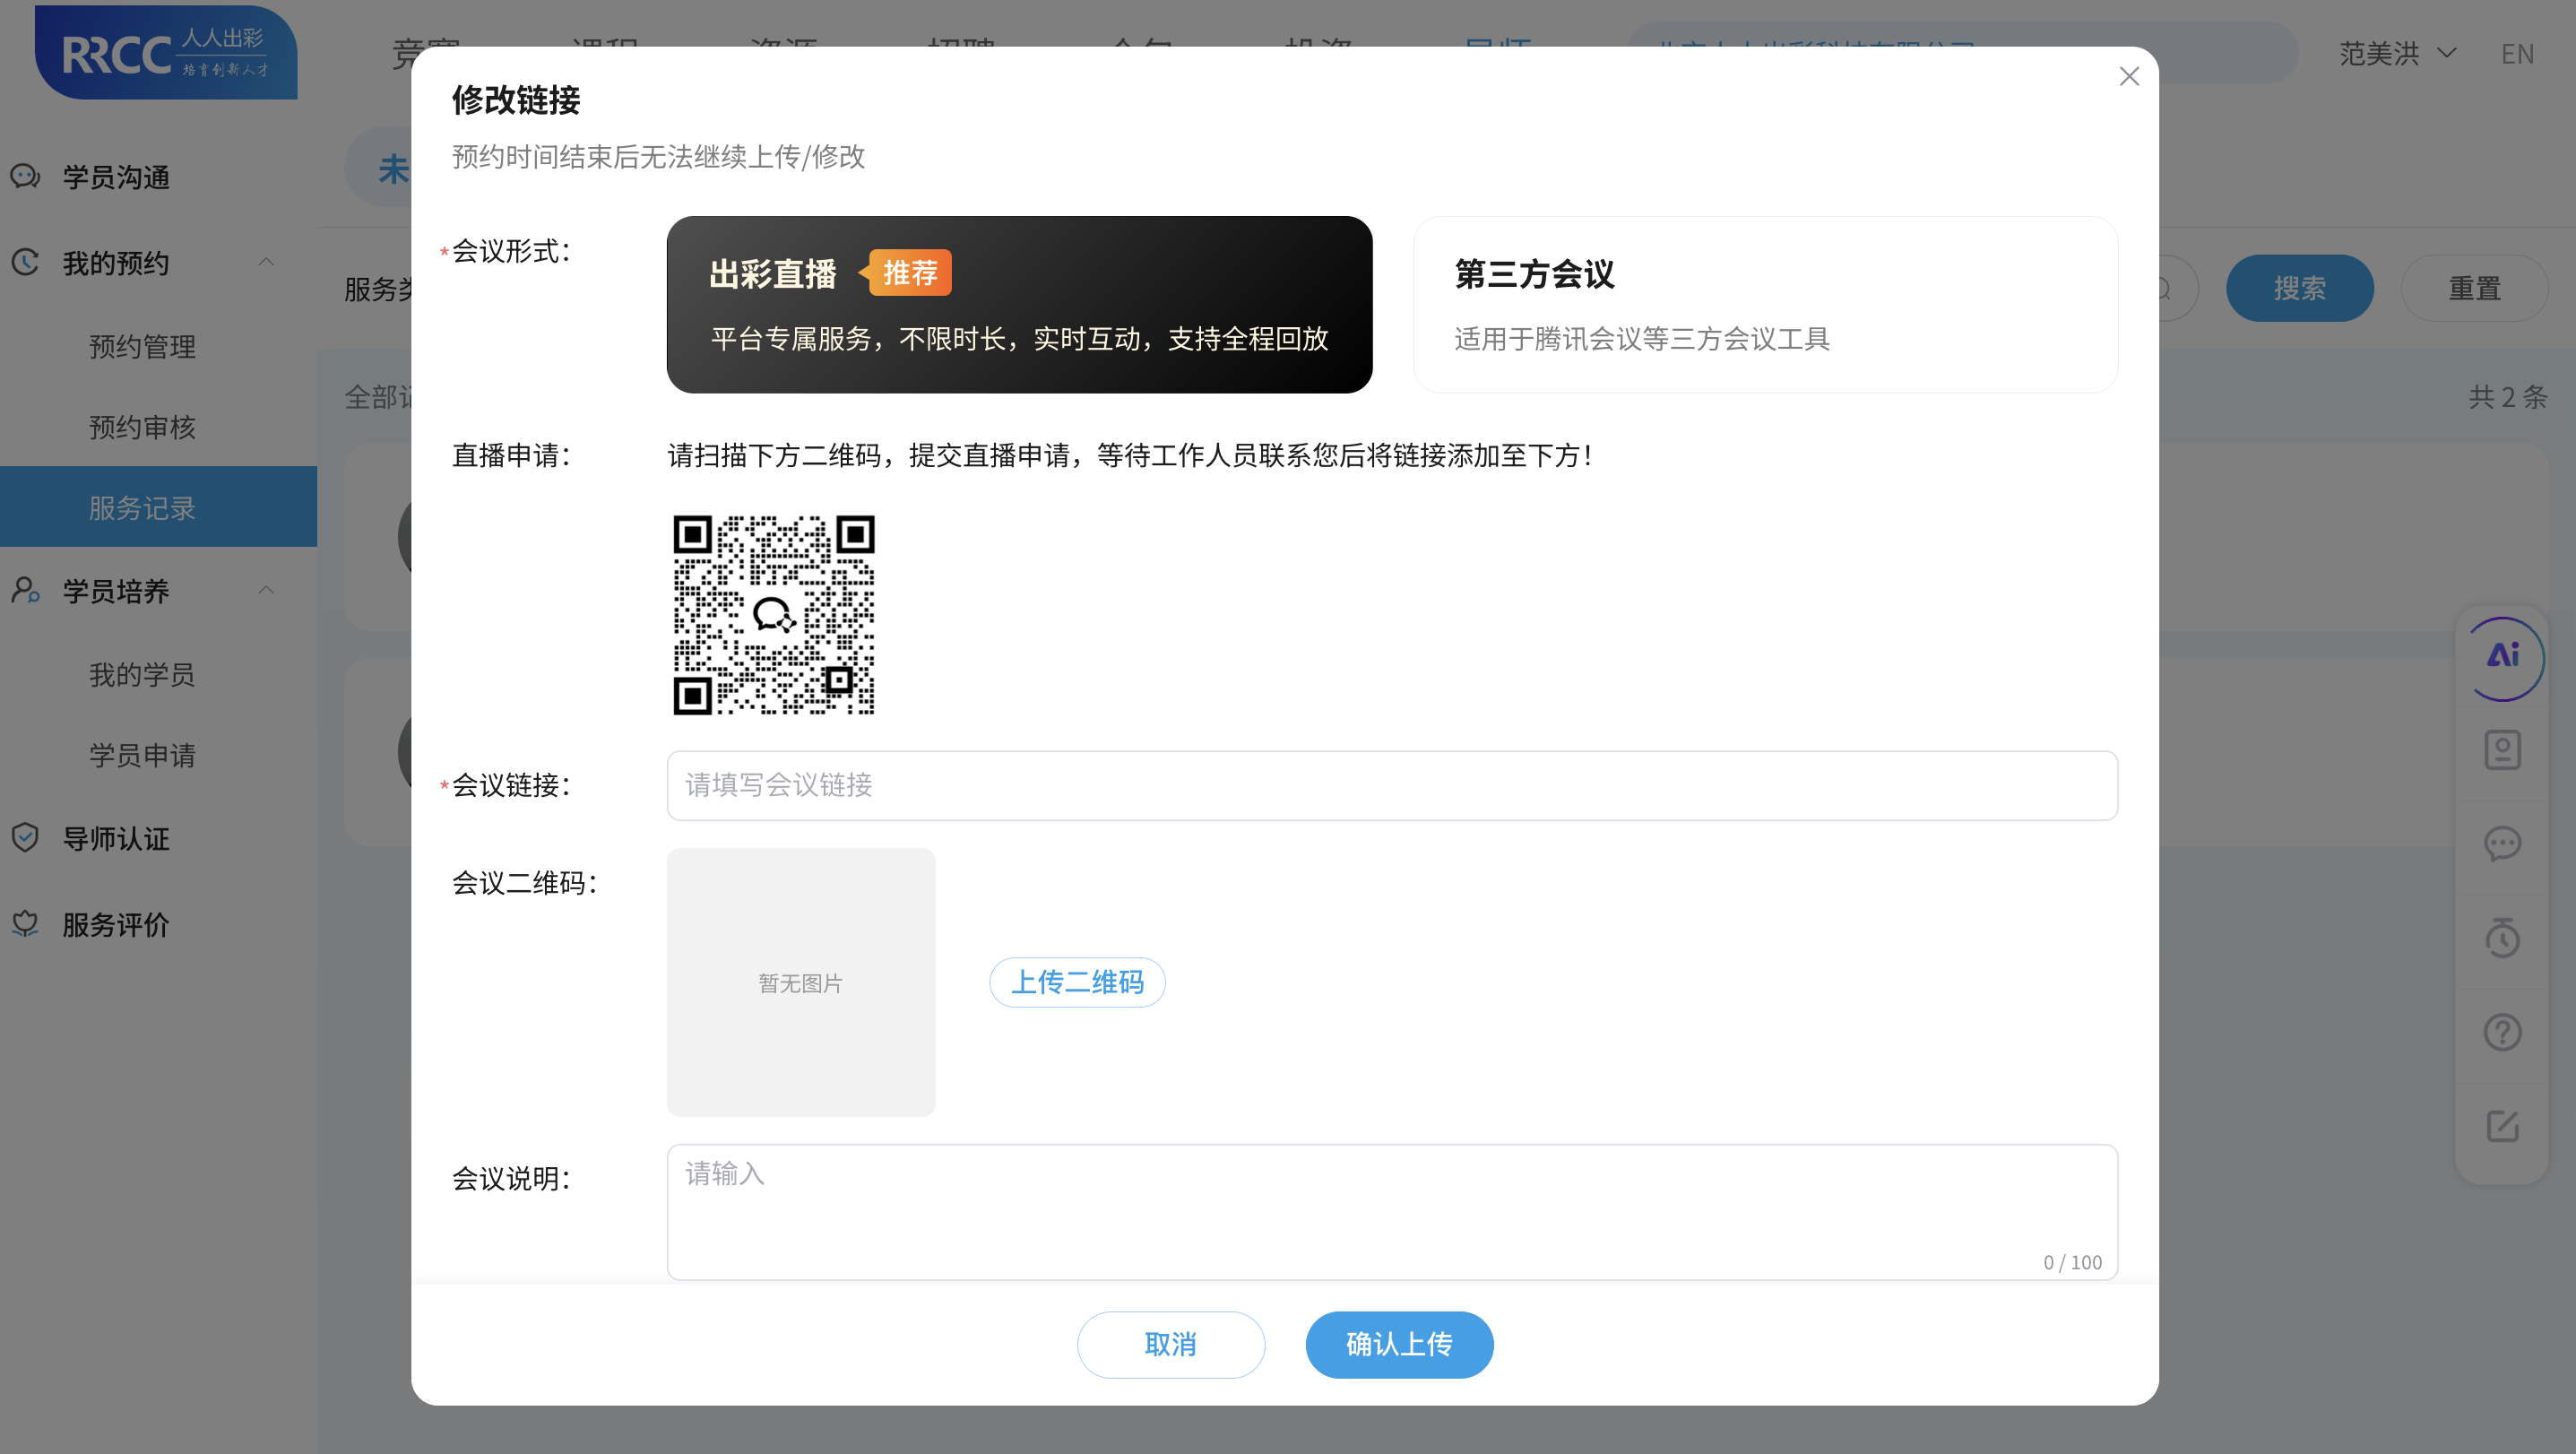Click the WeChat QR code image

[x=774, y=615]
